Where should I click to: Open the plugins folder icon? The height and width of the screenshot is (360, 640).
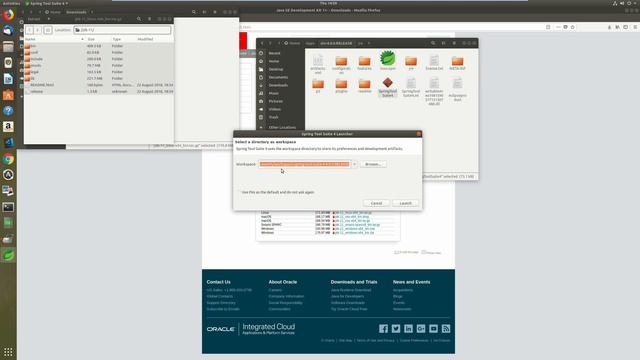tap(341, 86)
